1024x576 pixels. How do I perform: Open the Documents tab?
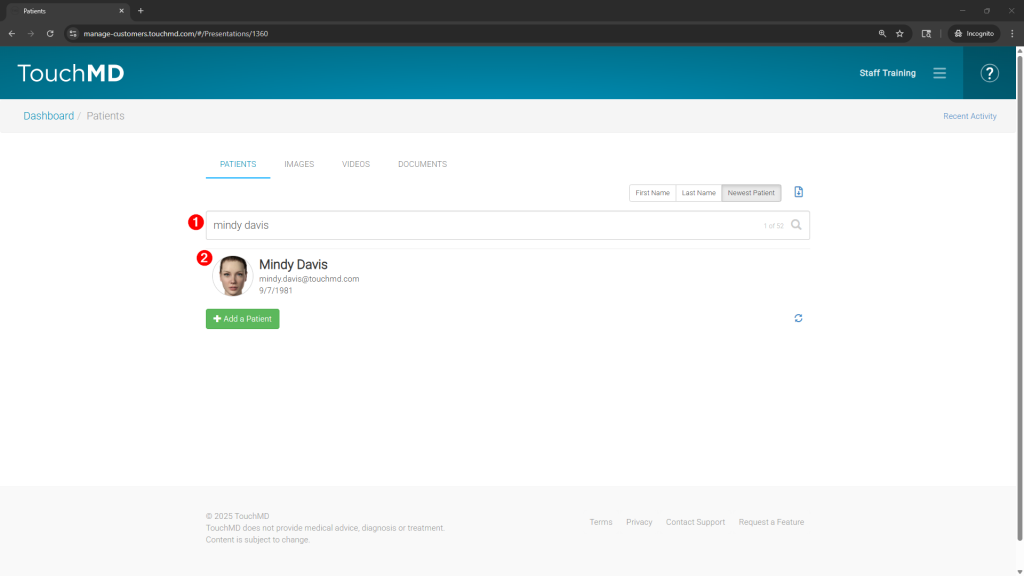click(422, 164)
